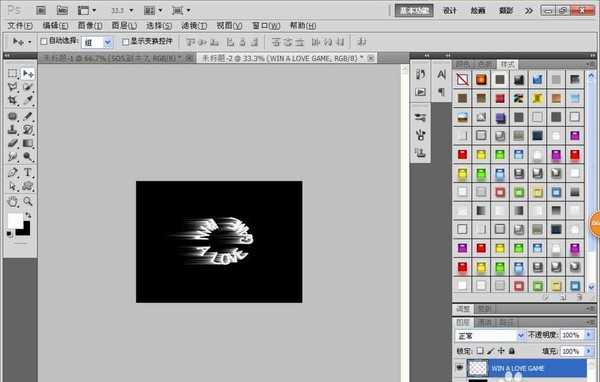Select the Custom Shape tool
600x382 pixels.
28,186
